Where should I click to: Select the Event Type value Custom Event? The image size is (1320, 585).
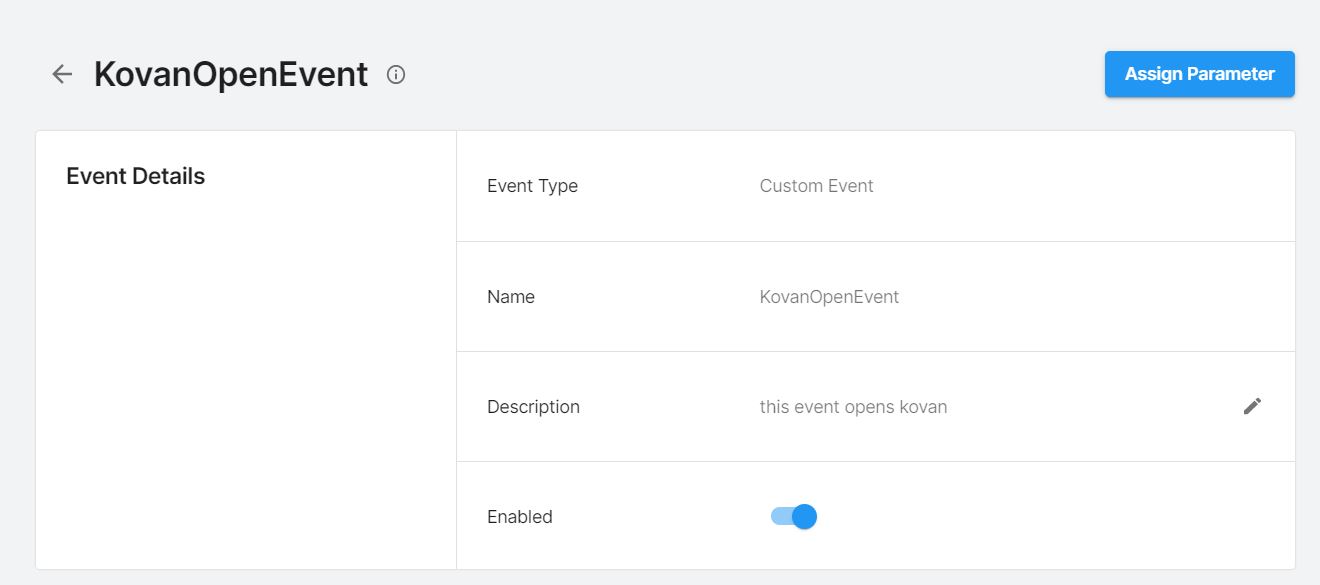815,186
